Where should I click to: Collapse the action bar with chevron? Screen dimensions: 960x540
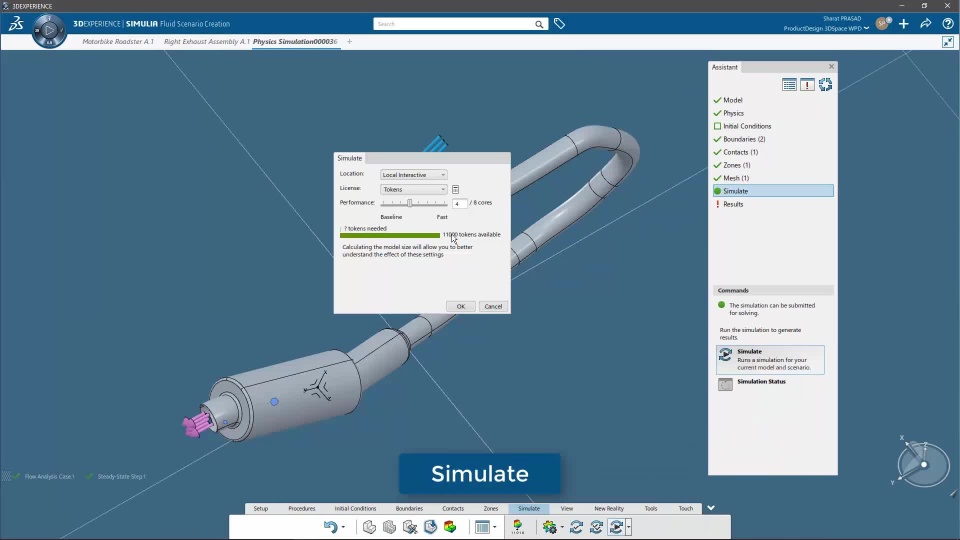pos(711,508)
